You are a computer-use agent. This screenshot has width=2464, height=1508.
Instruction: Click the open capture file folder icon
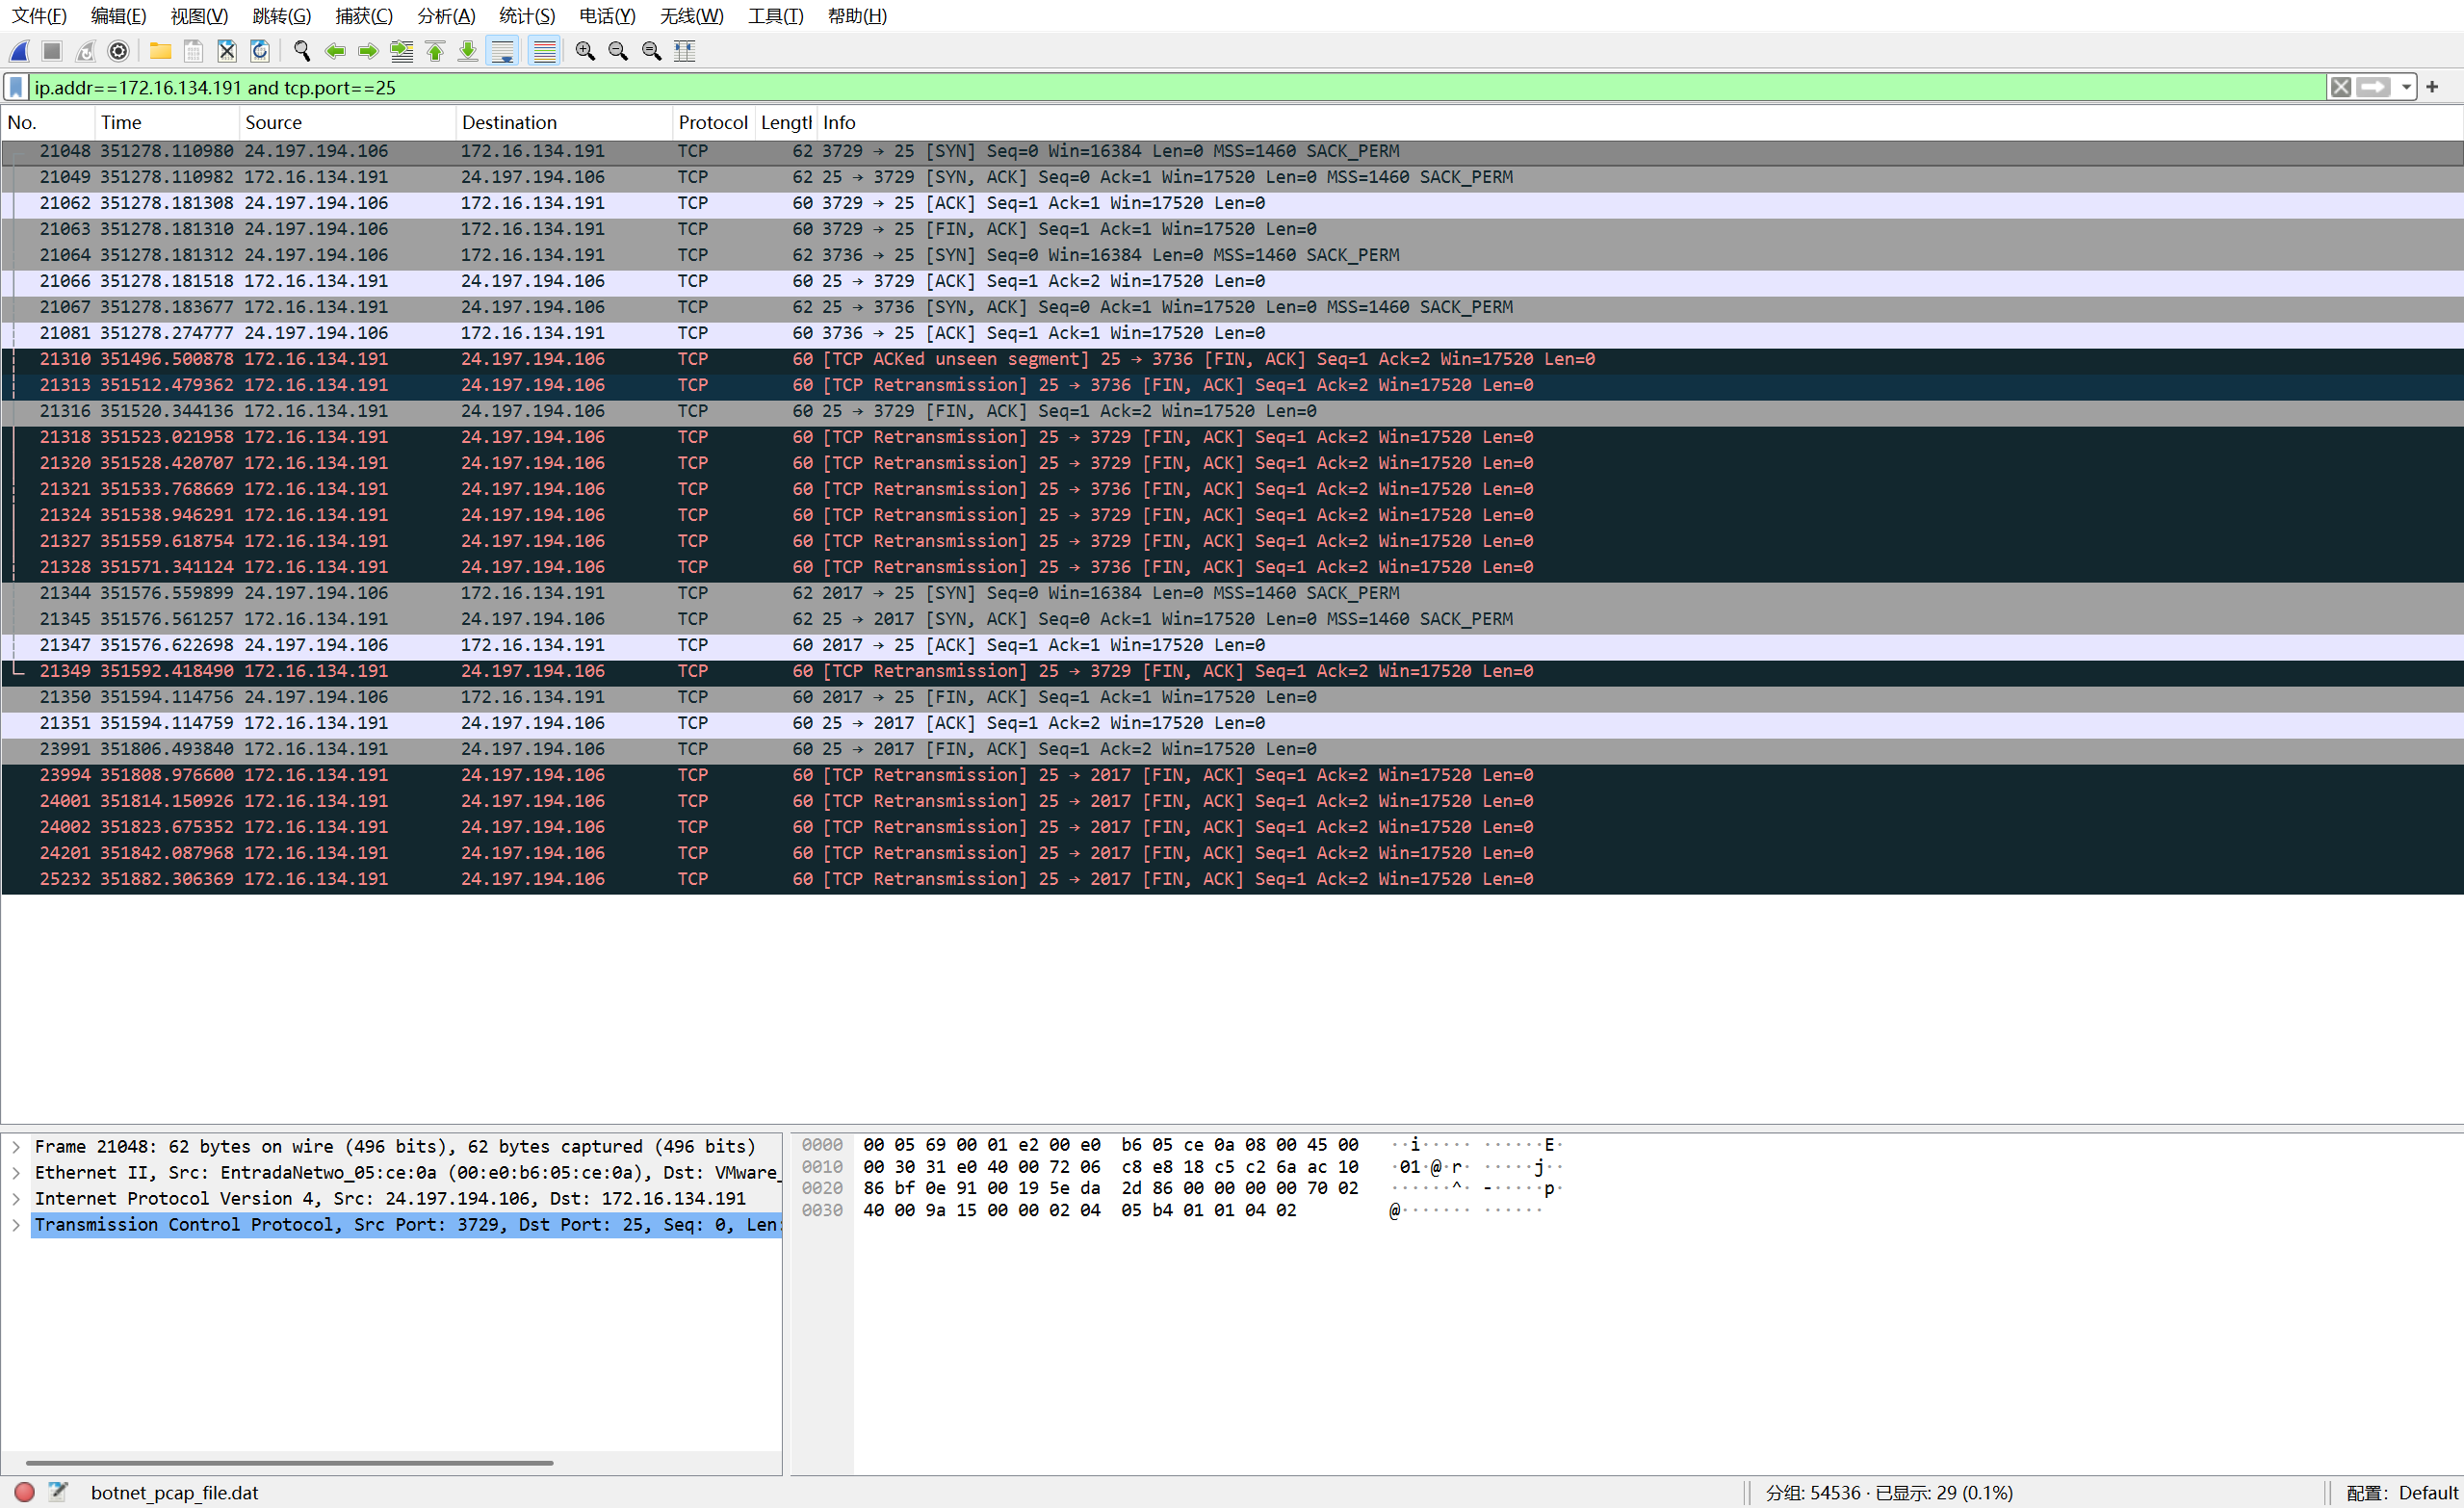pos(160,51)
